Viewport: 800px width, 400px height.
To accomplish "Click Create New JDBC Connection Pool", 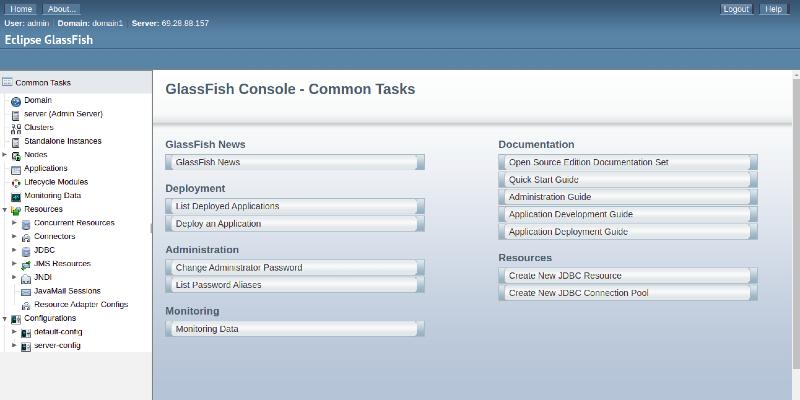I will pos(628,293).
